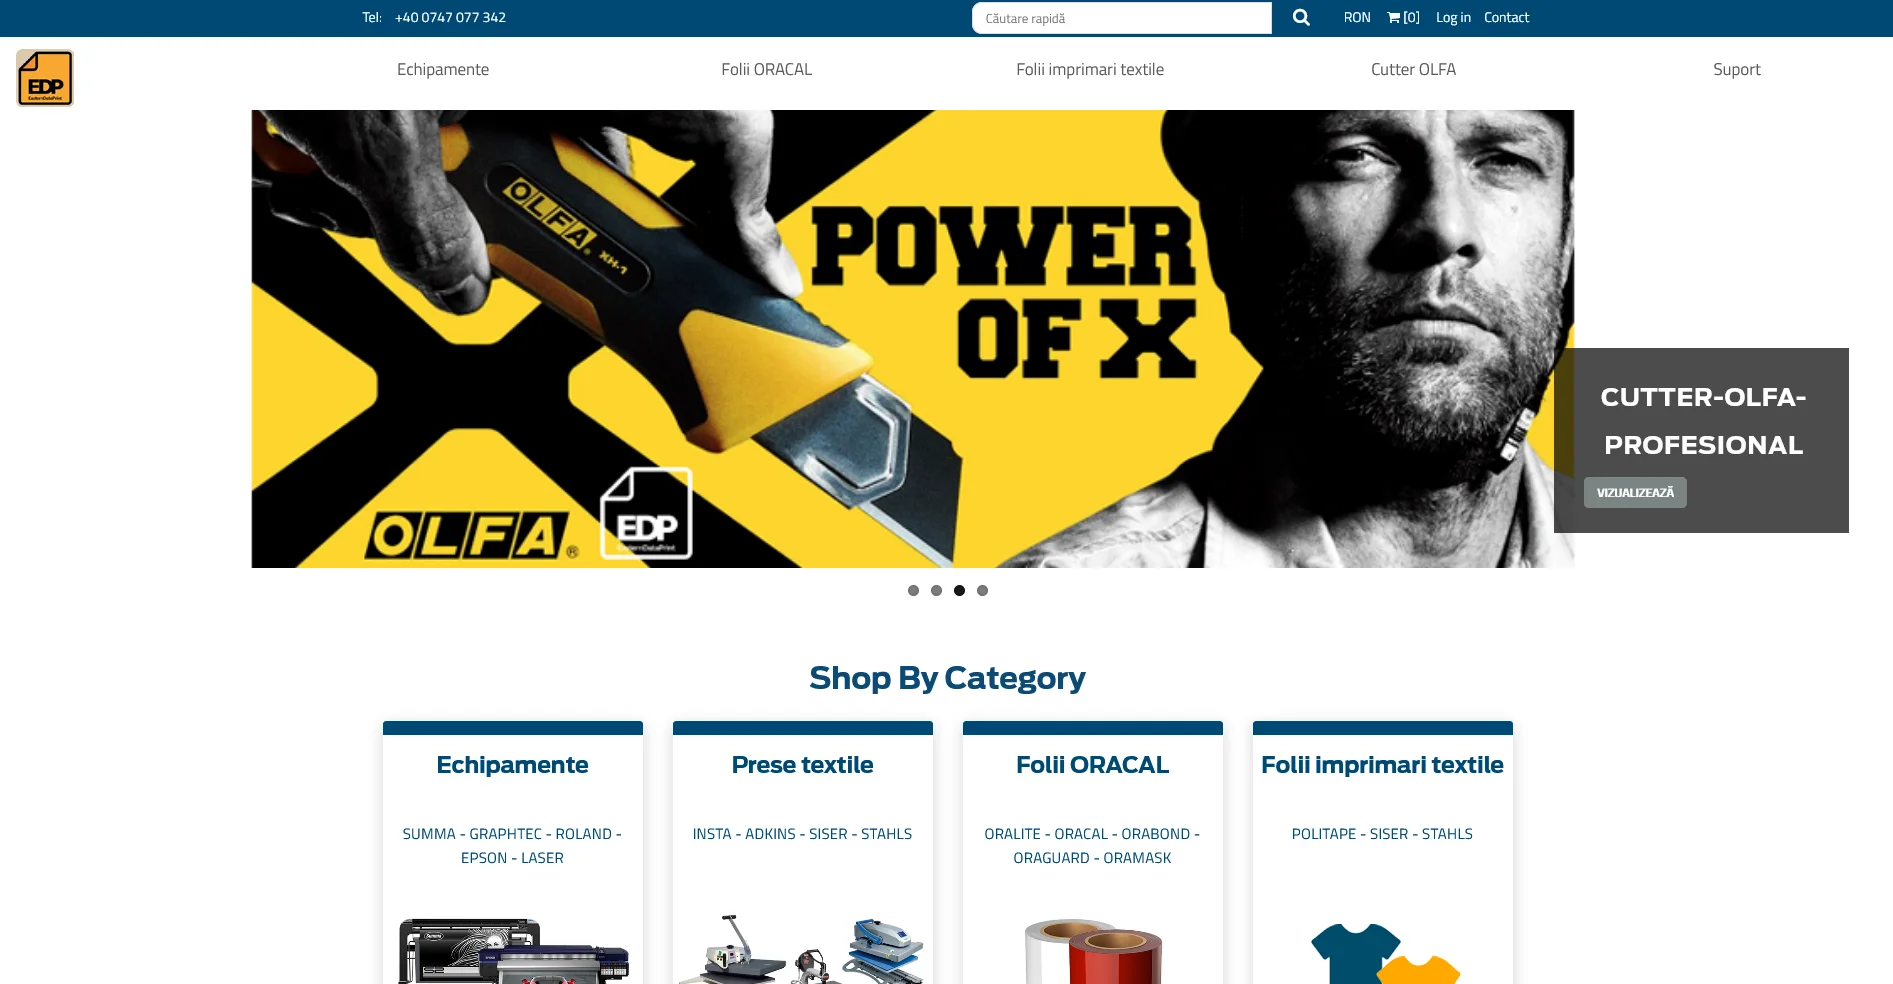Open the Contact link
The height and width of the screenshot is (984, 1893).
pos(1507,17)
